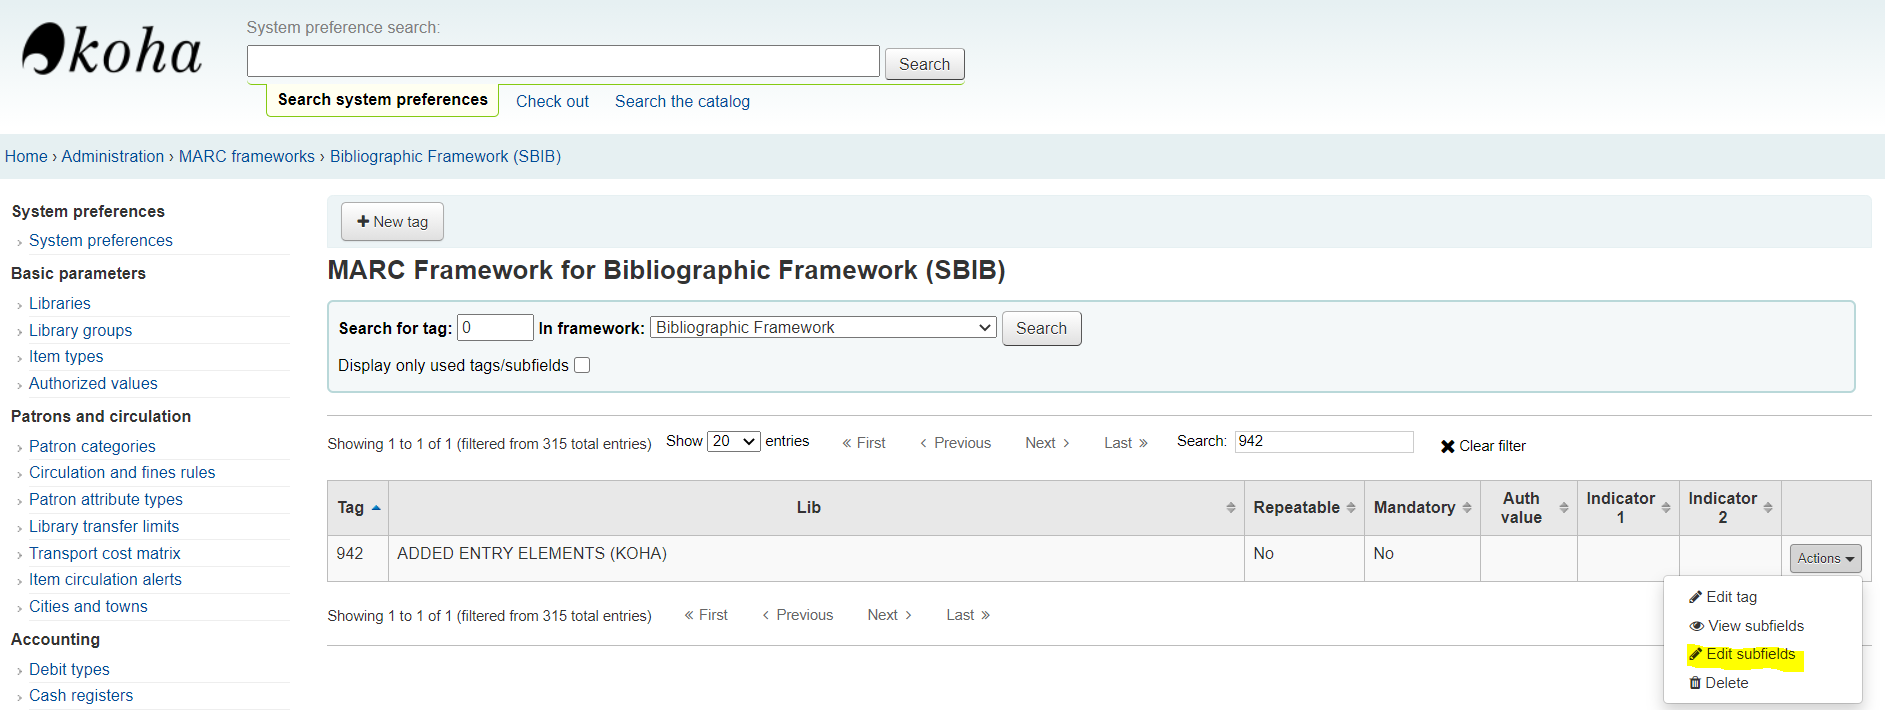1885x710 pixels.
Task: Open Patron attribute types link
Action: (106, 499)
